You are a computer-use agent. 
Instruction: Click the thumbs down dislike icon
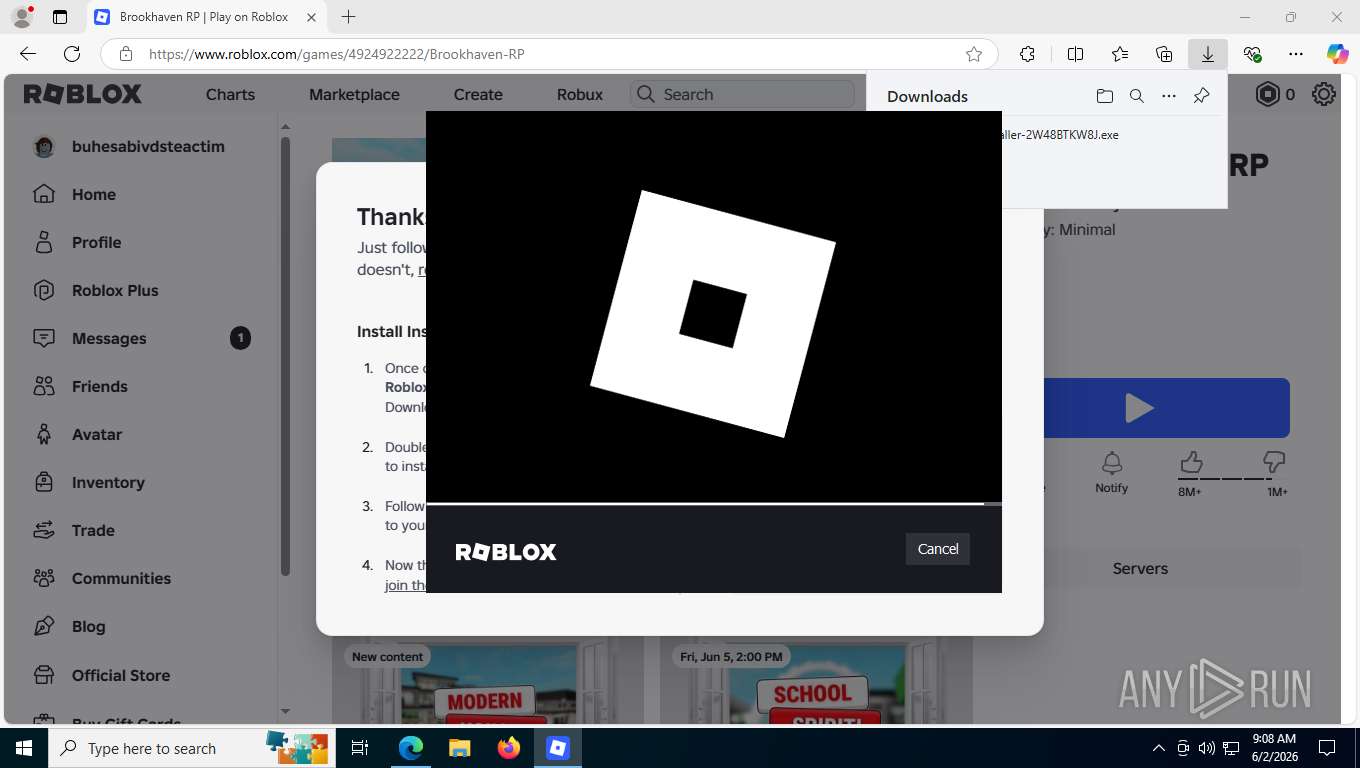pyautogui.click(x=1274, y=462)
